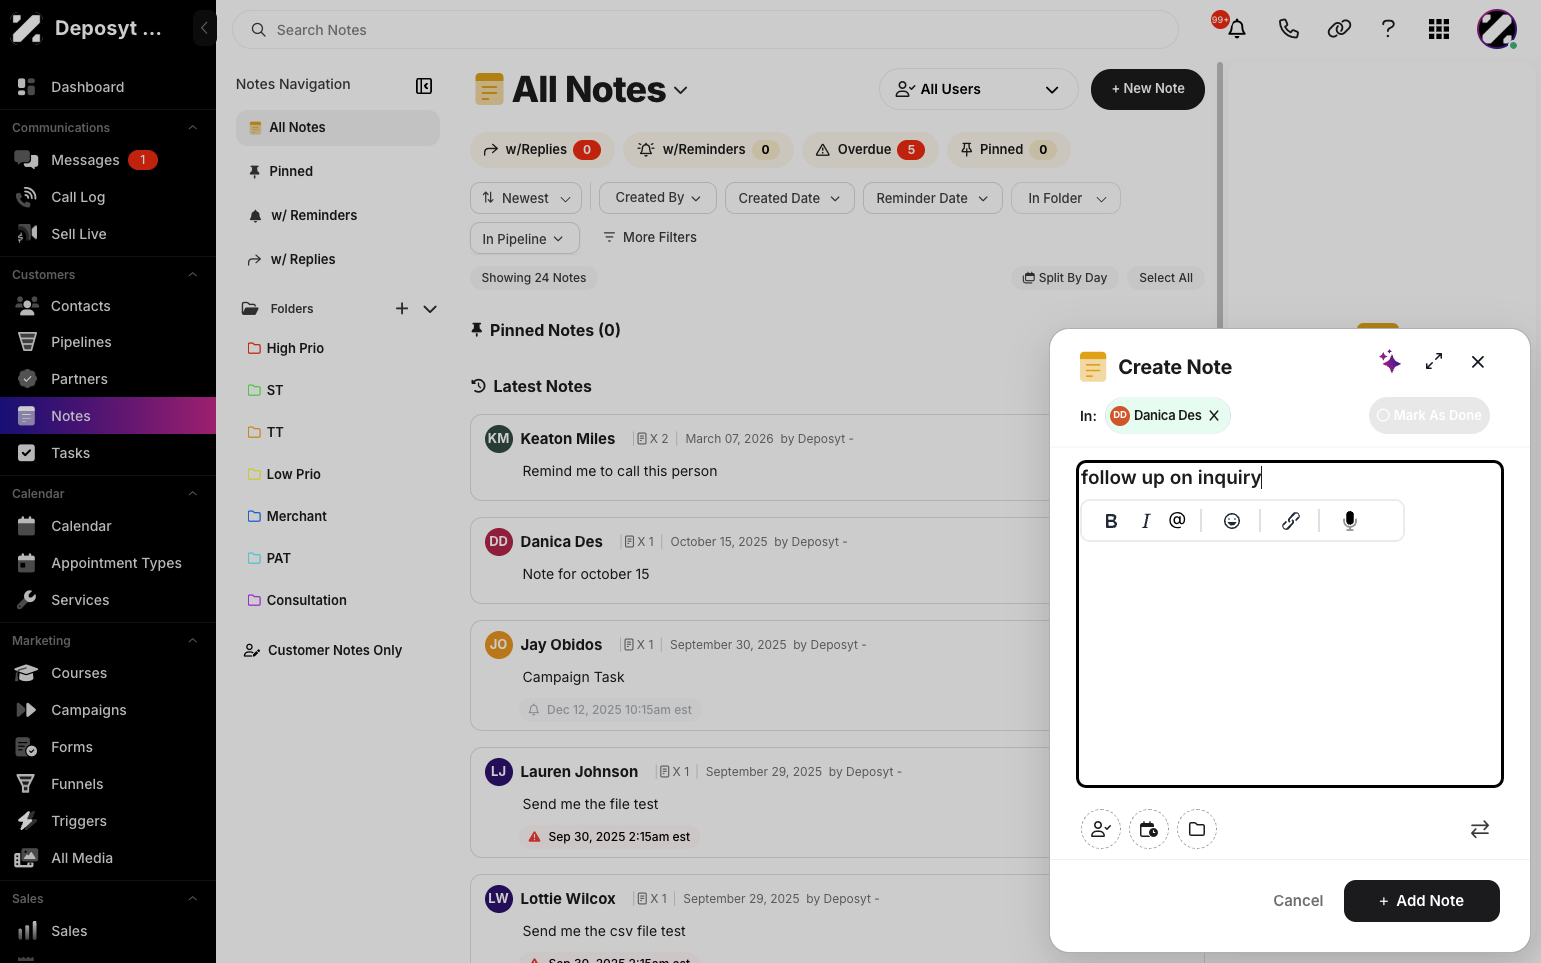This screenshot has height=963, width=1541.
Task: Open the Created By filter dropdown
Action: tap(658, 198)
